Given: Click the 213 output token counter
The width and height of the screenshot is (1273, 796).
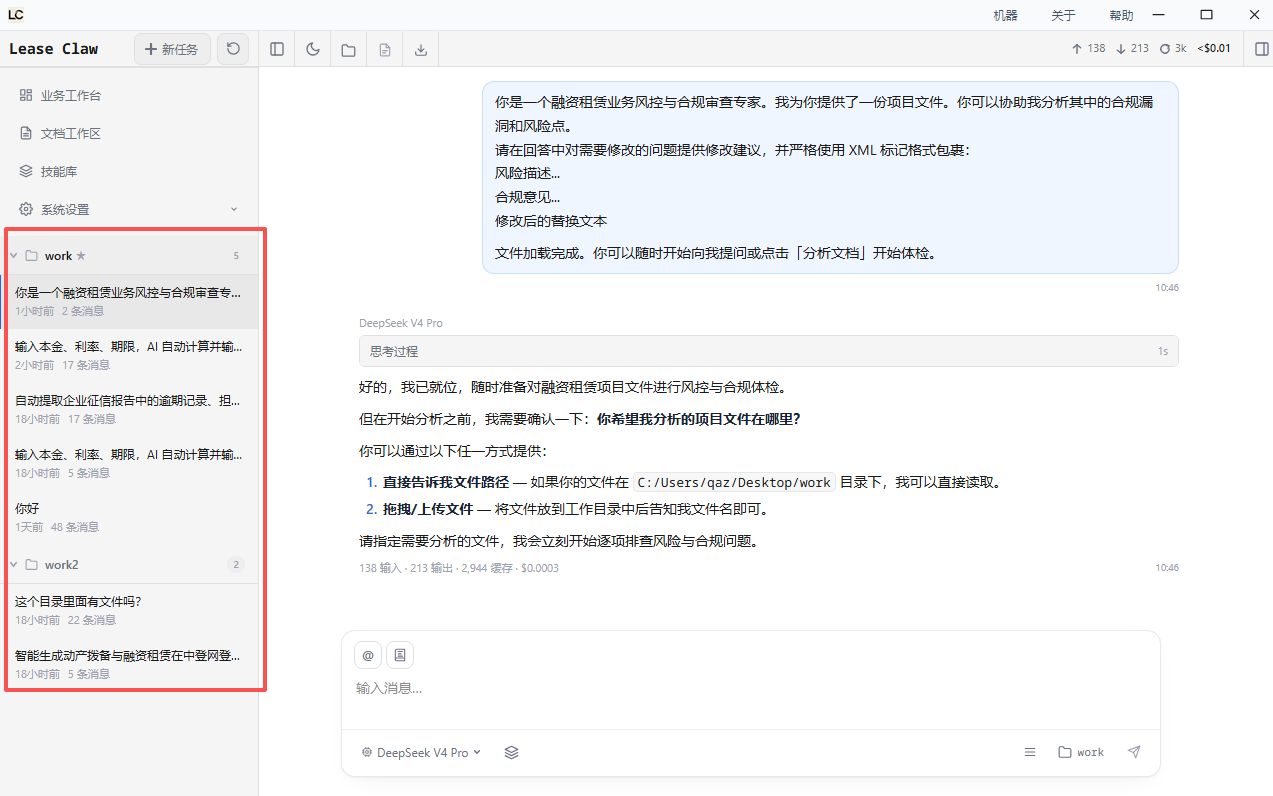Looking at the screenshot, I should tap(1132, 48).
